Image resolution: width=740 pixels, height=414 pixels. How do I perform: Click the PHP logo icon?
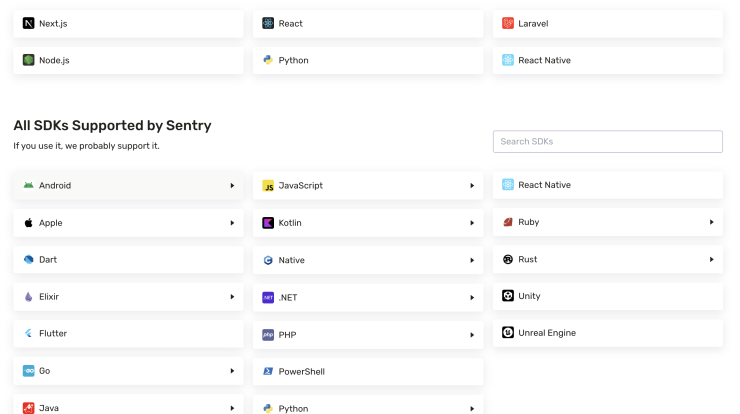click(268, 335)
